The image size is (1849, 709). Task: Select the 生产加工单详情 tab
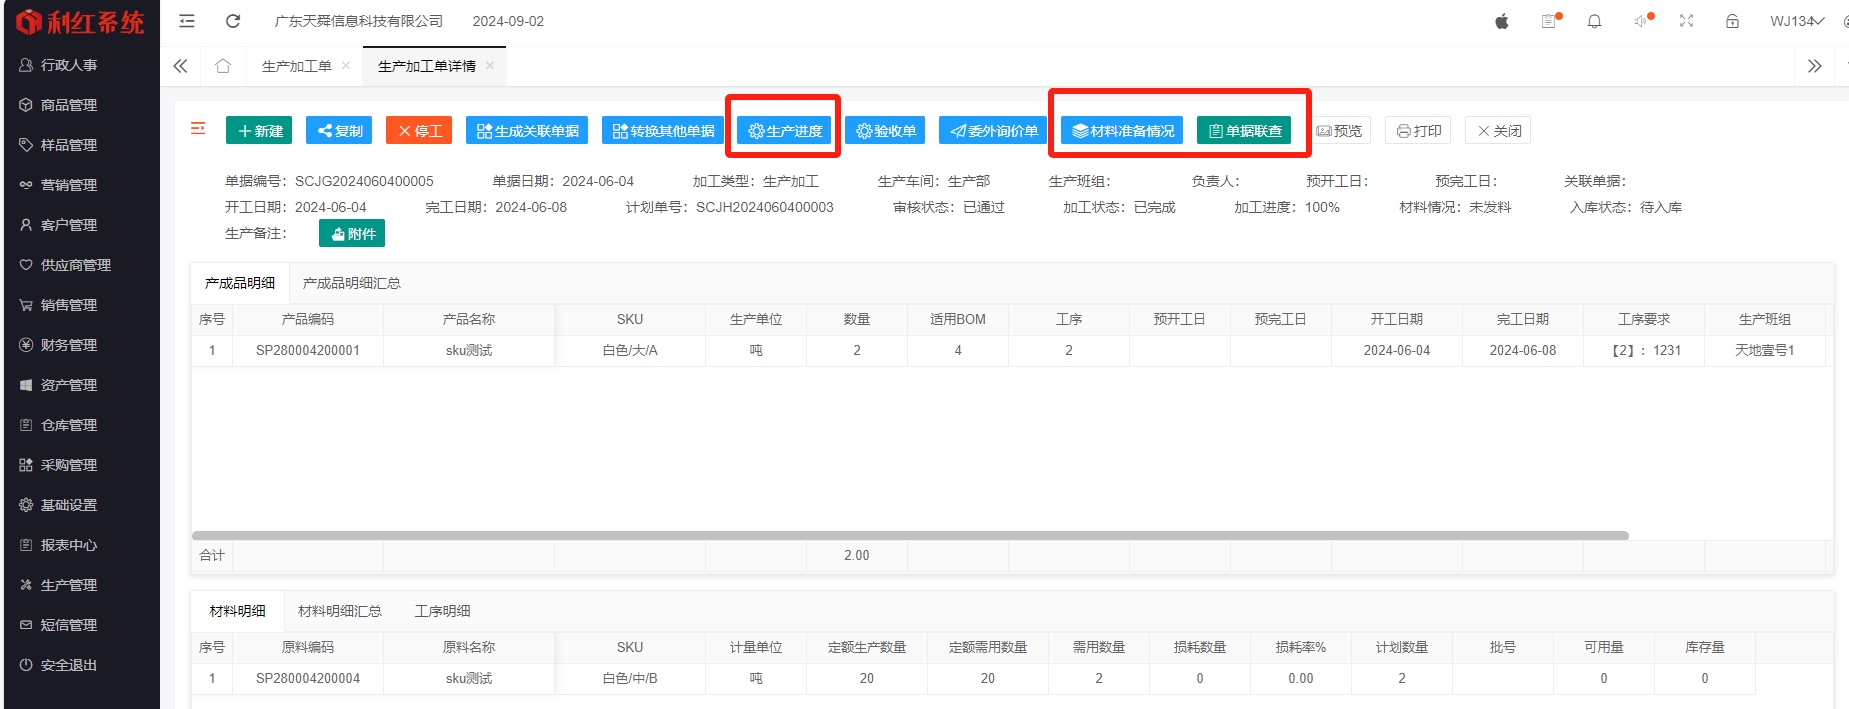tap(427, 66)
